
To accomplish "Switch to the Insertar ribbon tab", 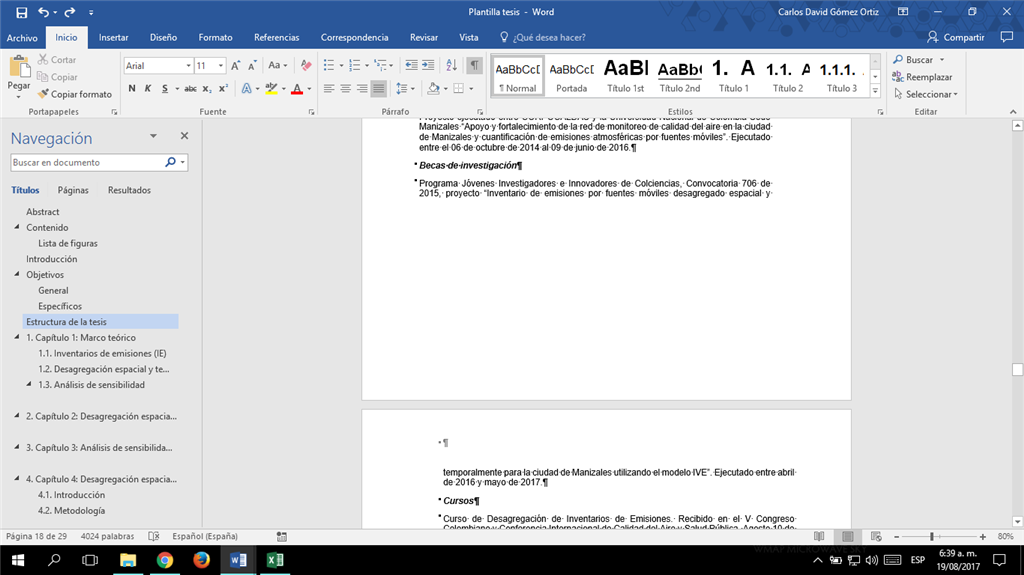I will [x=114, y=37].
